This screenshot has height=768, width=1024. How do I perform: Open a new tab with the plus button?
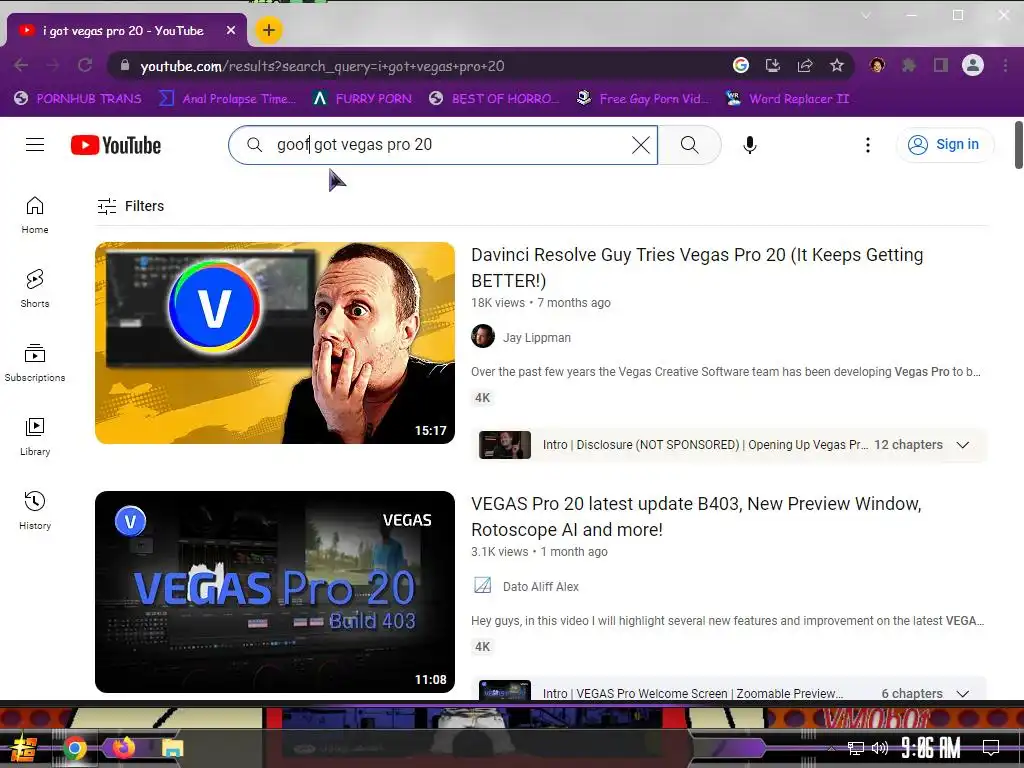tap(268, 30)
